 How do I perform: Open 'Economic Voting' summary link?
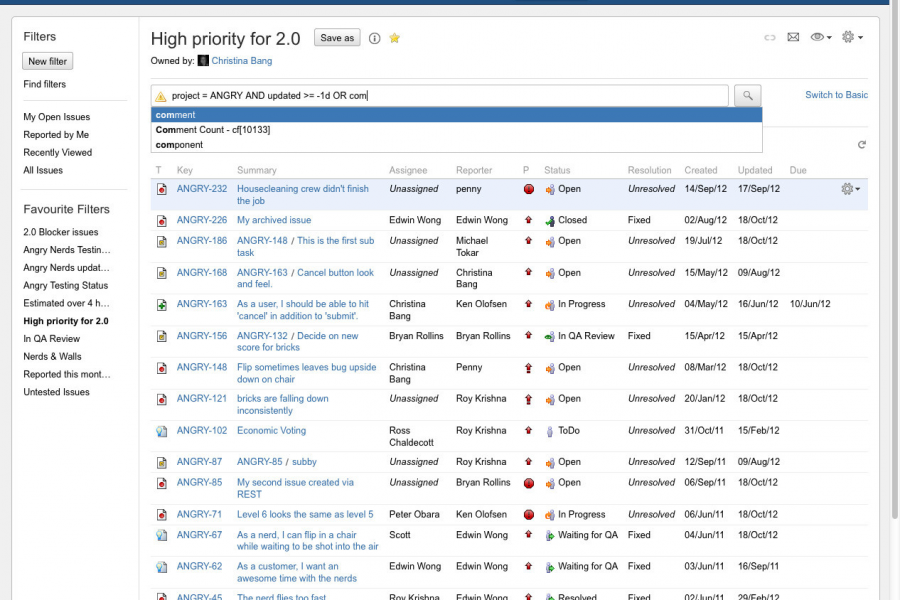point(271,431)
